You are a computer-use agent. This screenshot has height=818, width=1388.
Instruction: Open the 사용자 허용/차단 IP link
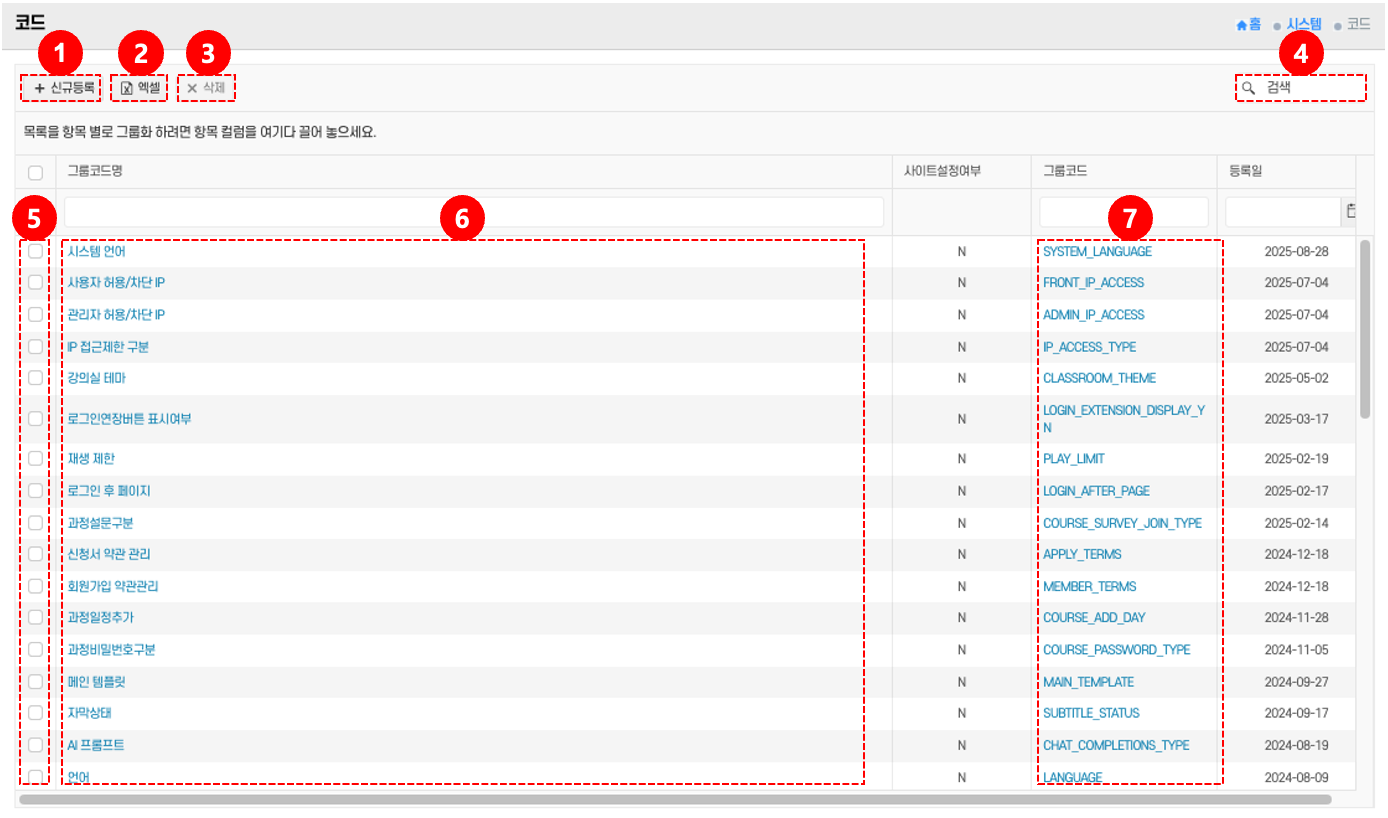116,283
